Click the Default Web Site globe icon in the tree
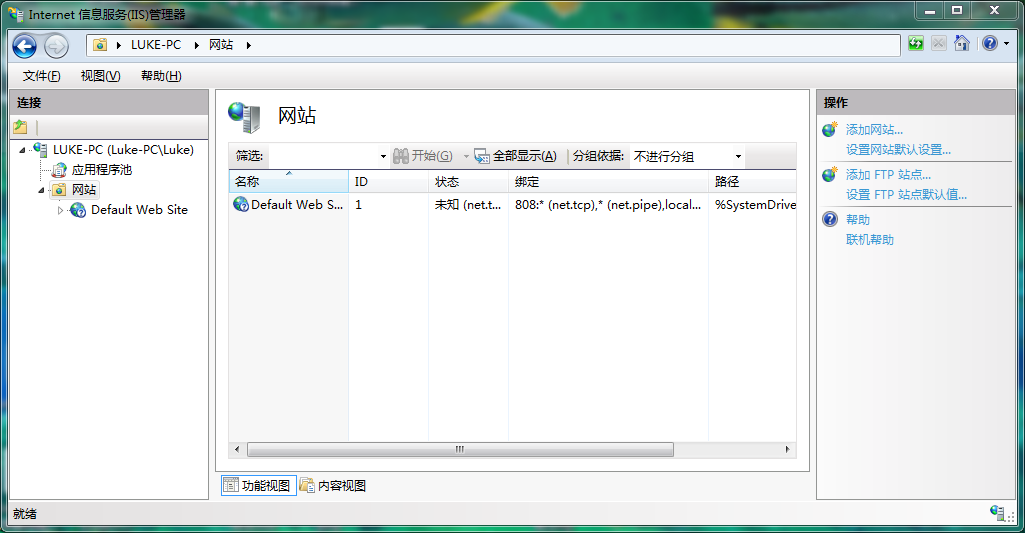The height and width of the screenshot is (533, 1025). tap(78, 210)
